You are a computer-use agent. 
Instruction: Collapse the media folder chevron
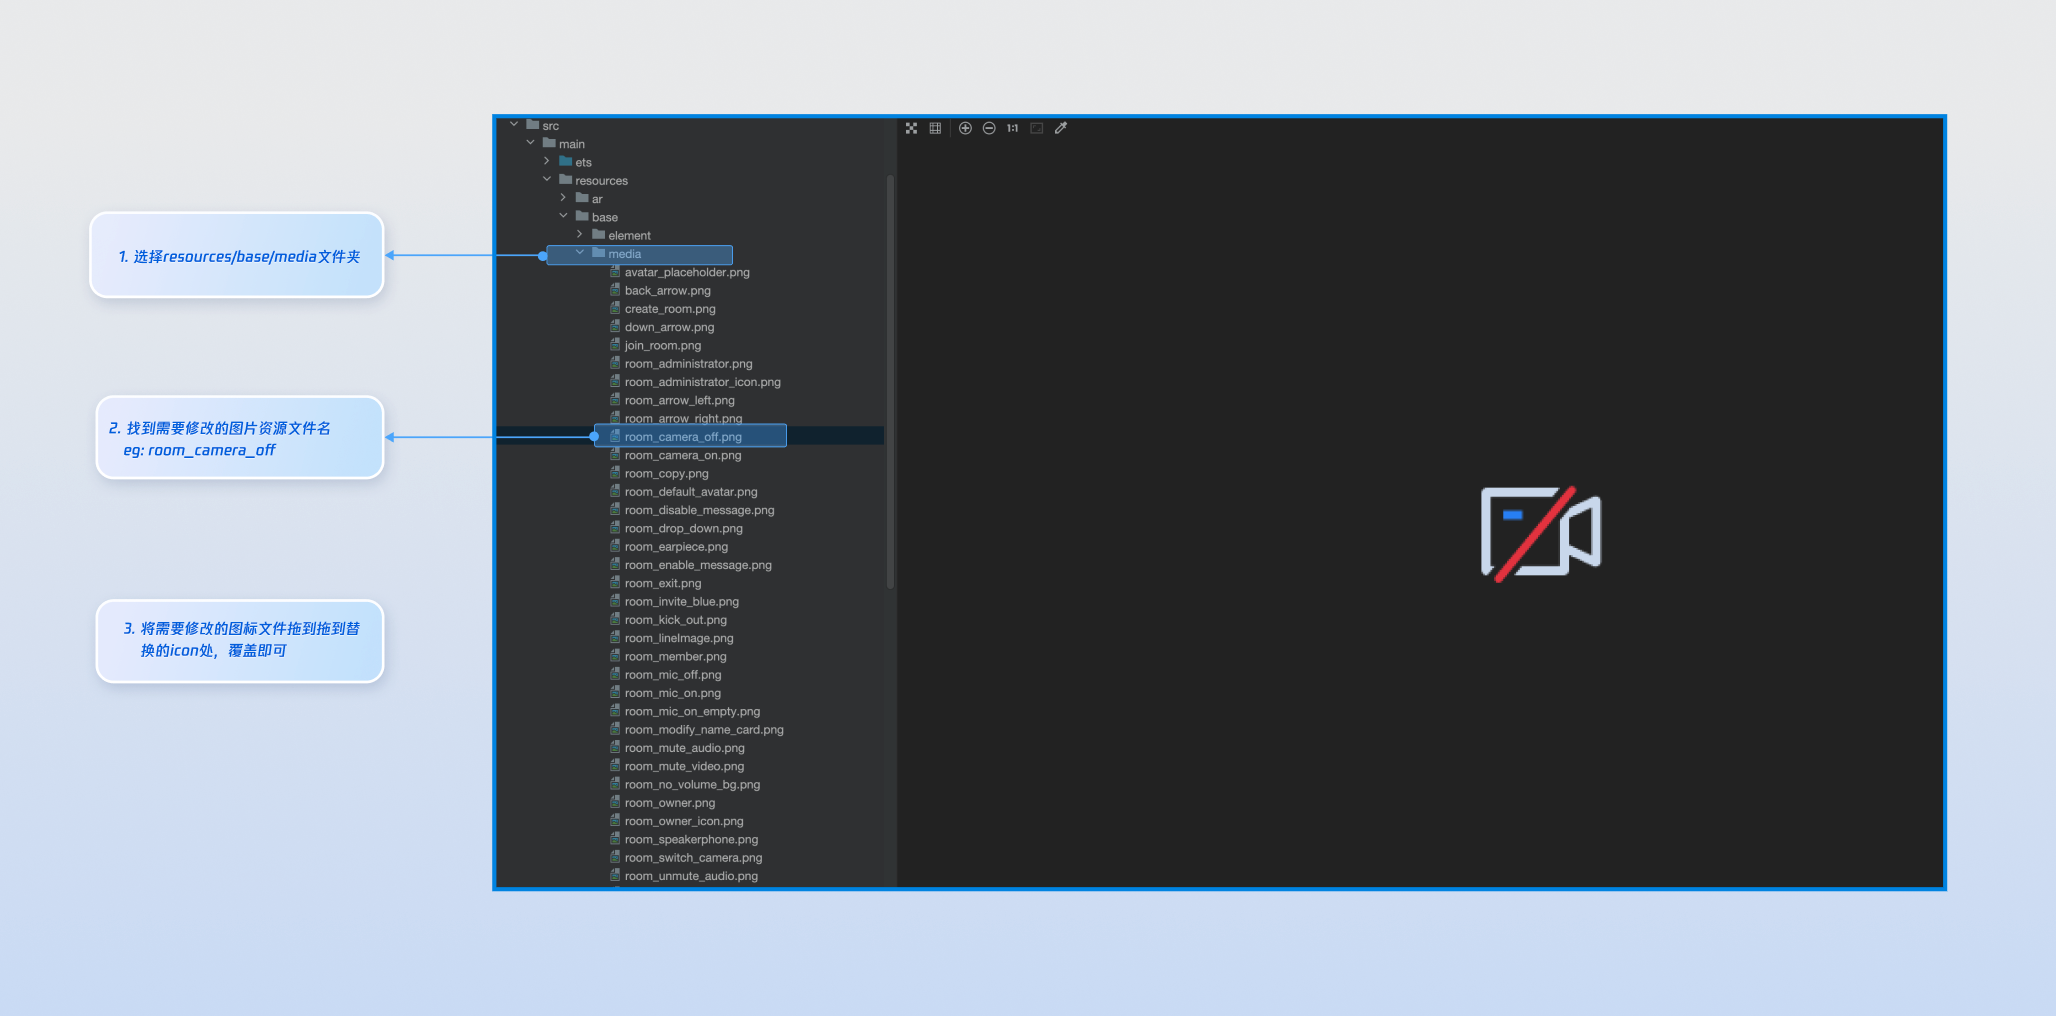point(579,253)
